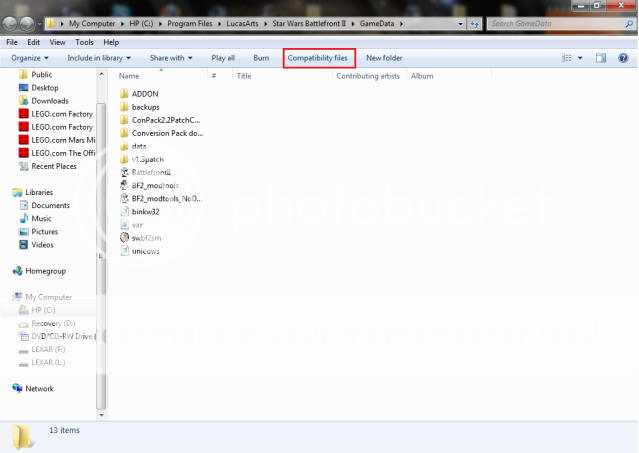The height and width of the screenshot is (453, 639).
Task: Click the sidebar scrollbar down arrow
Action: tap(101, 415)
